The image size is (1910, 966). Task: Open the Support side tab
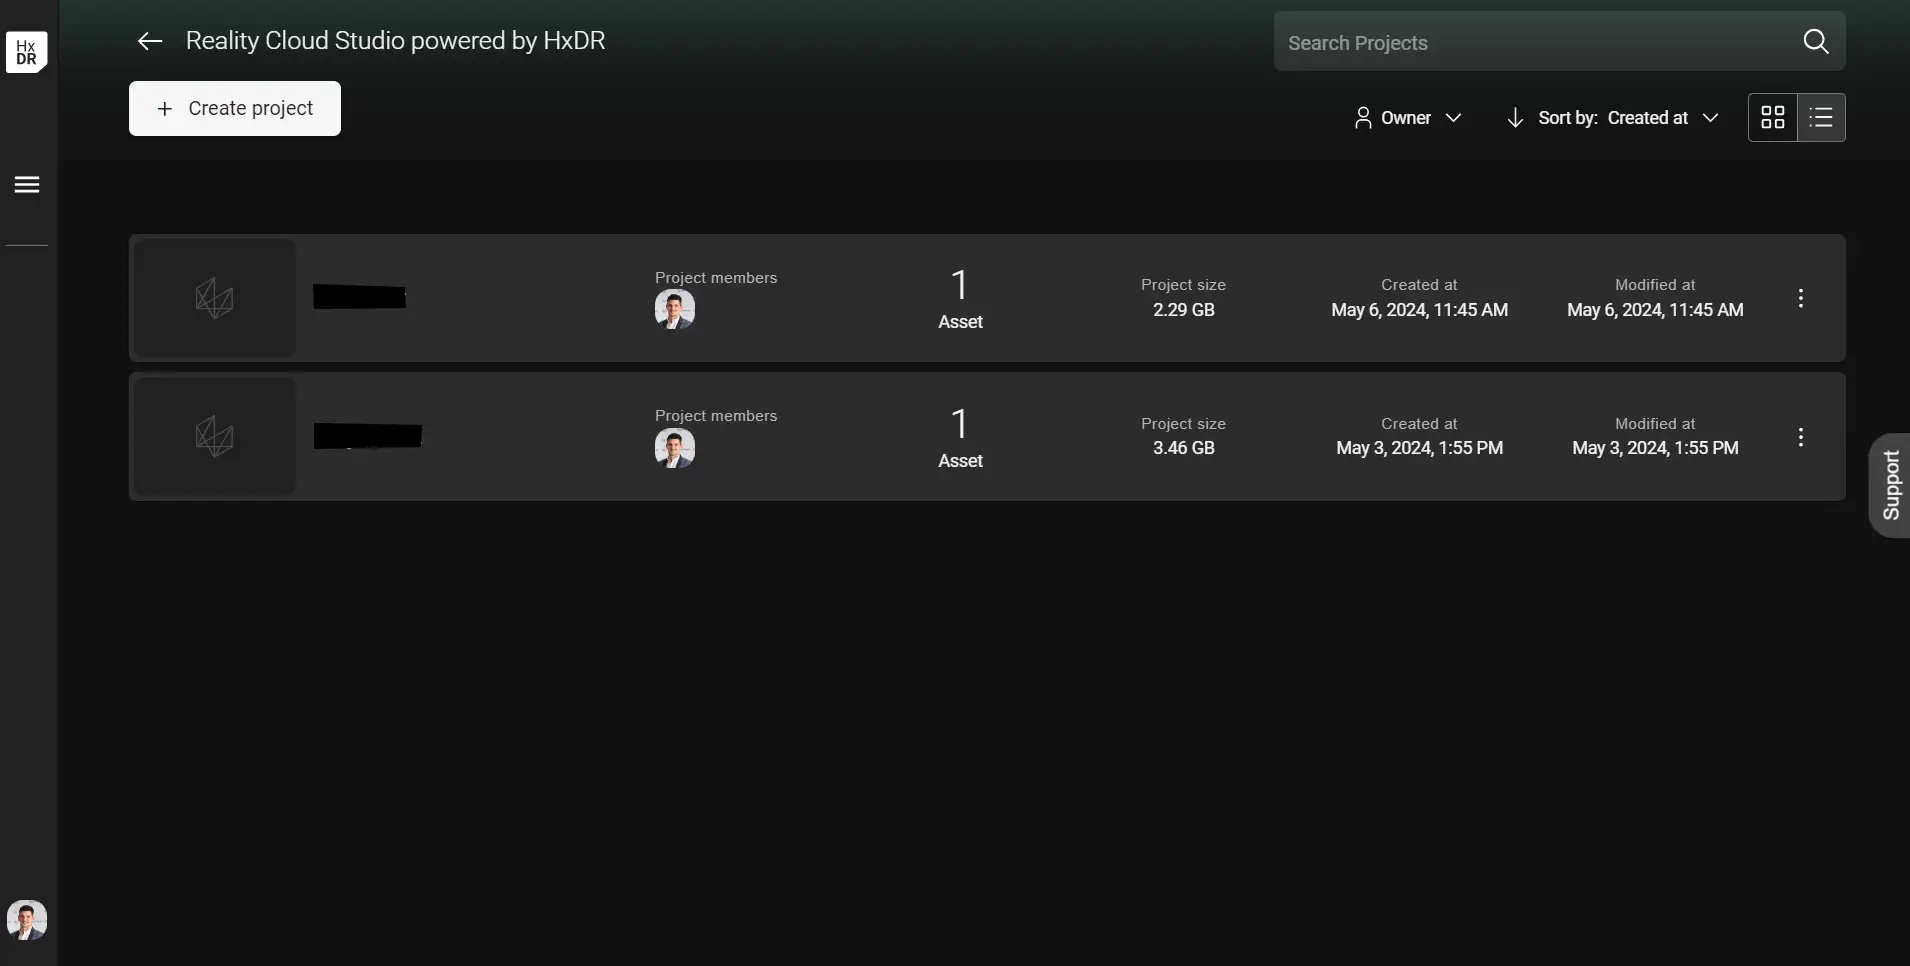[x=1890, y=485]
